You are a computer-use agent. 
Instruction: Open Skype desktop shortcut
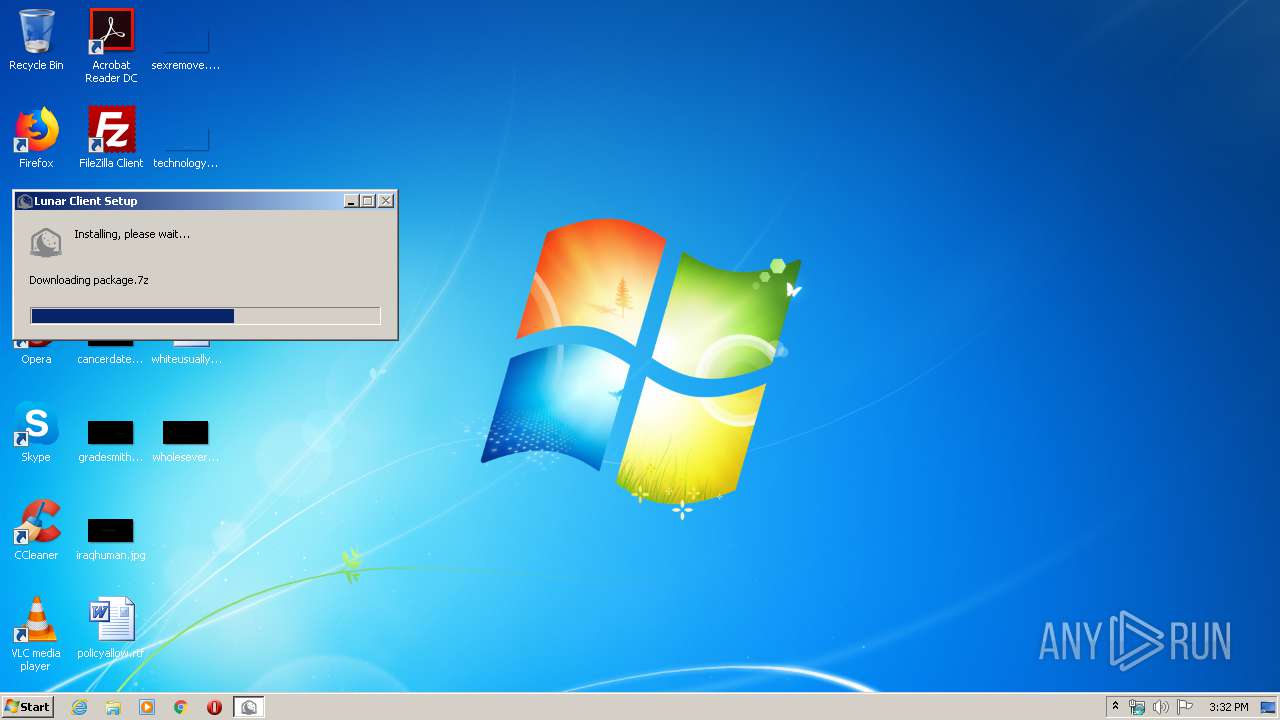pos(36,432)
